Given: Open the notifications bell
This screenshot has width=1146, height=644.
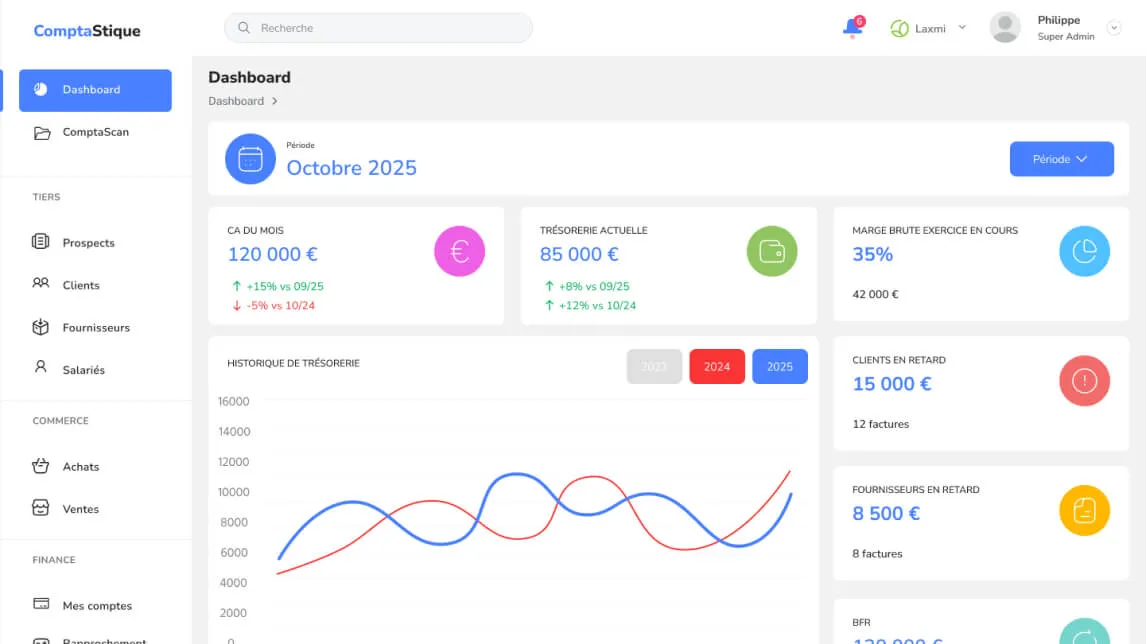Looking at the screenshot, I should [x=852, y=28].
